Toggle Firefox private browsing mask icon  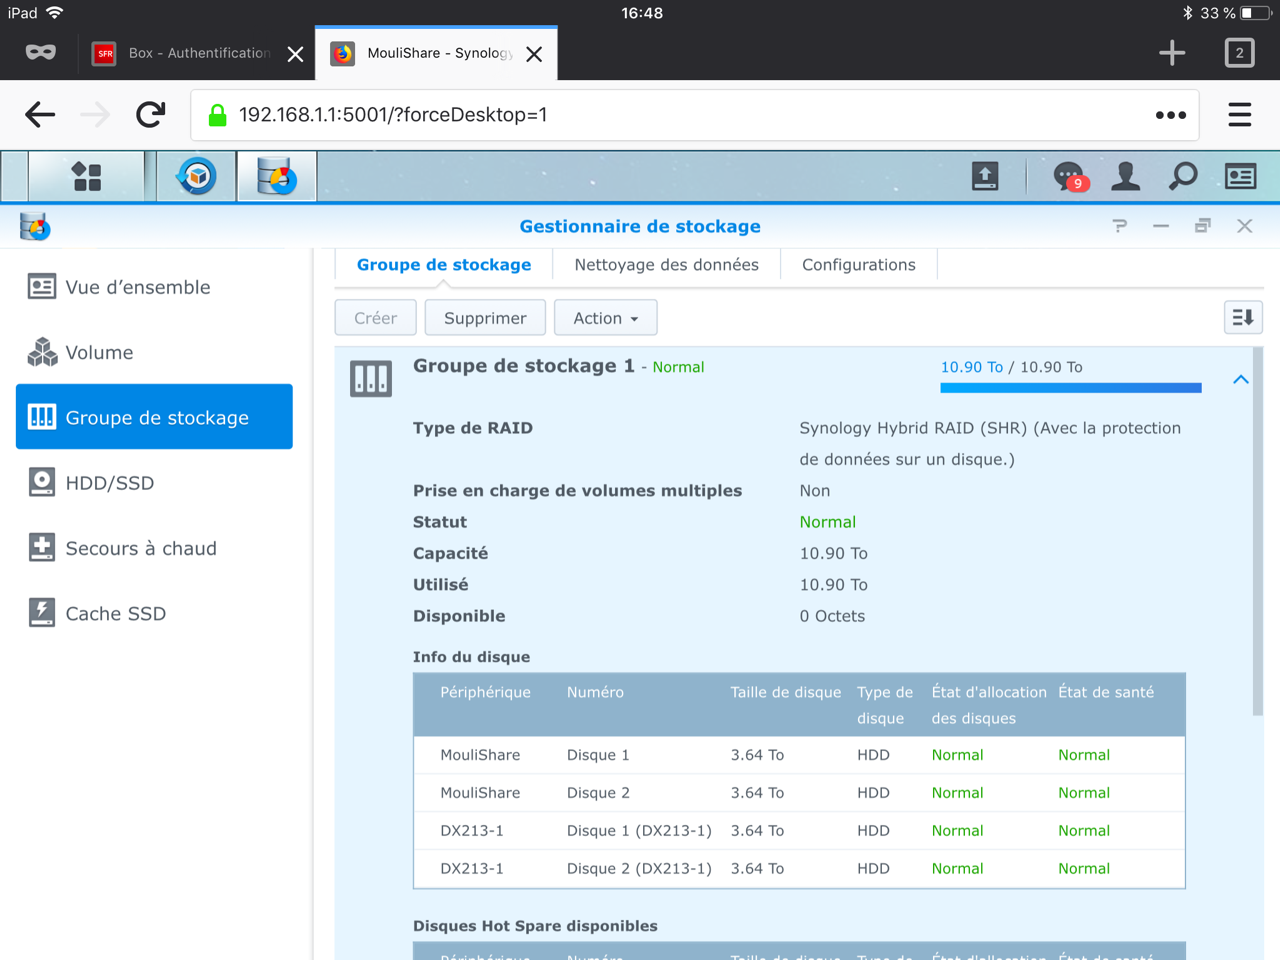point(41,52)
